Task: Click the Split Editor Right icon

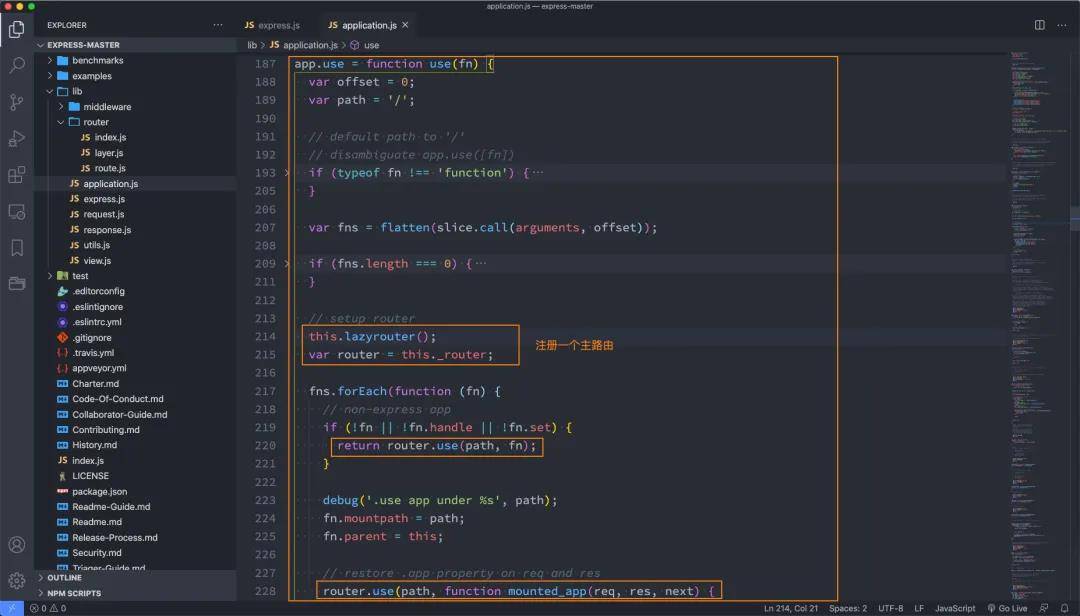Action: coord(1039,25)
